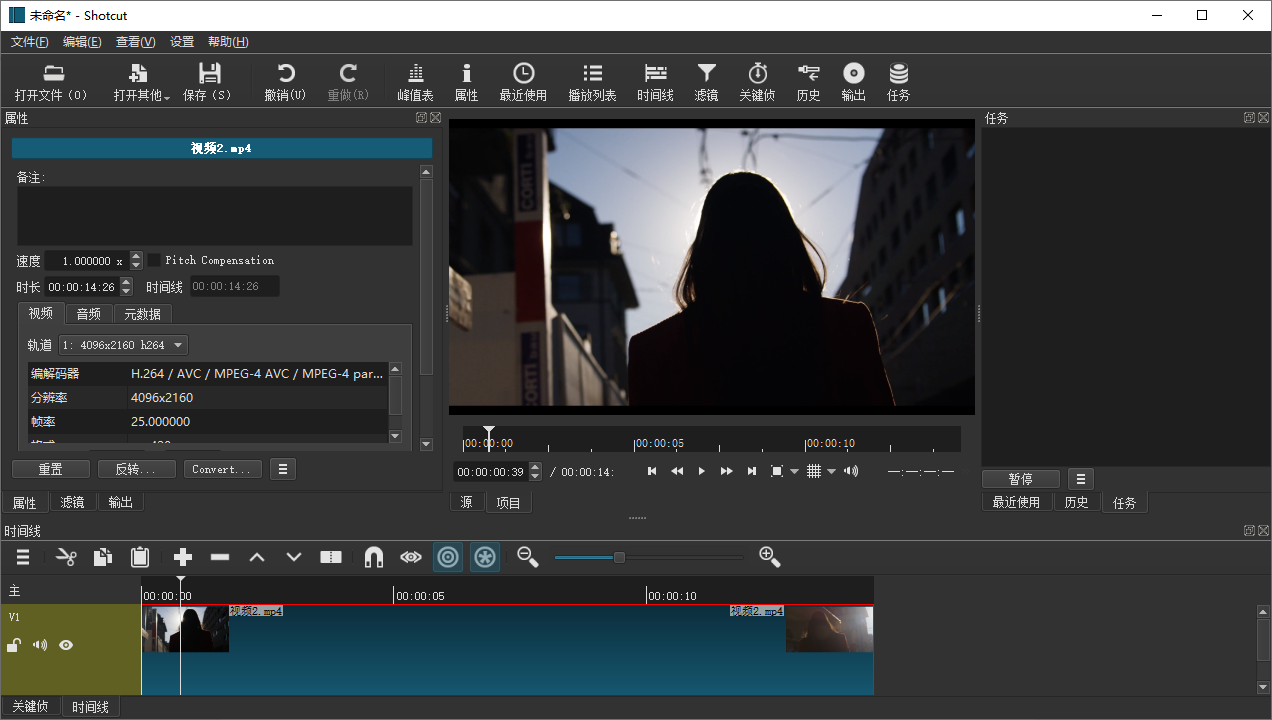Screen dimensions: 1272x720
Task: Click the 备注 comments text field
Action: tap(214, 216)
